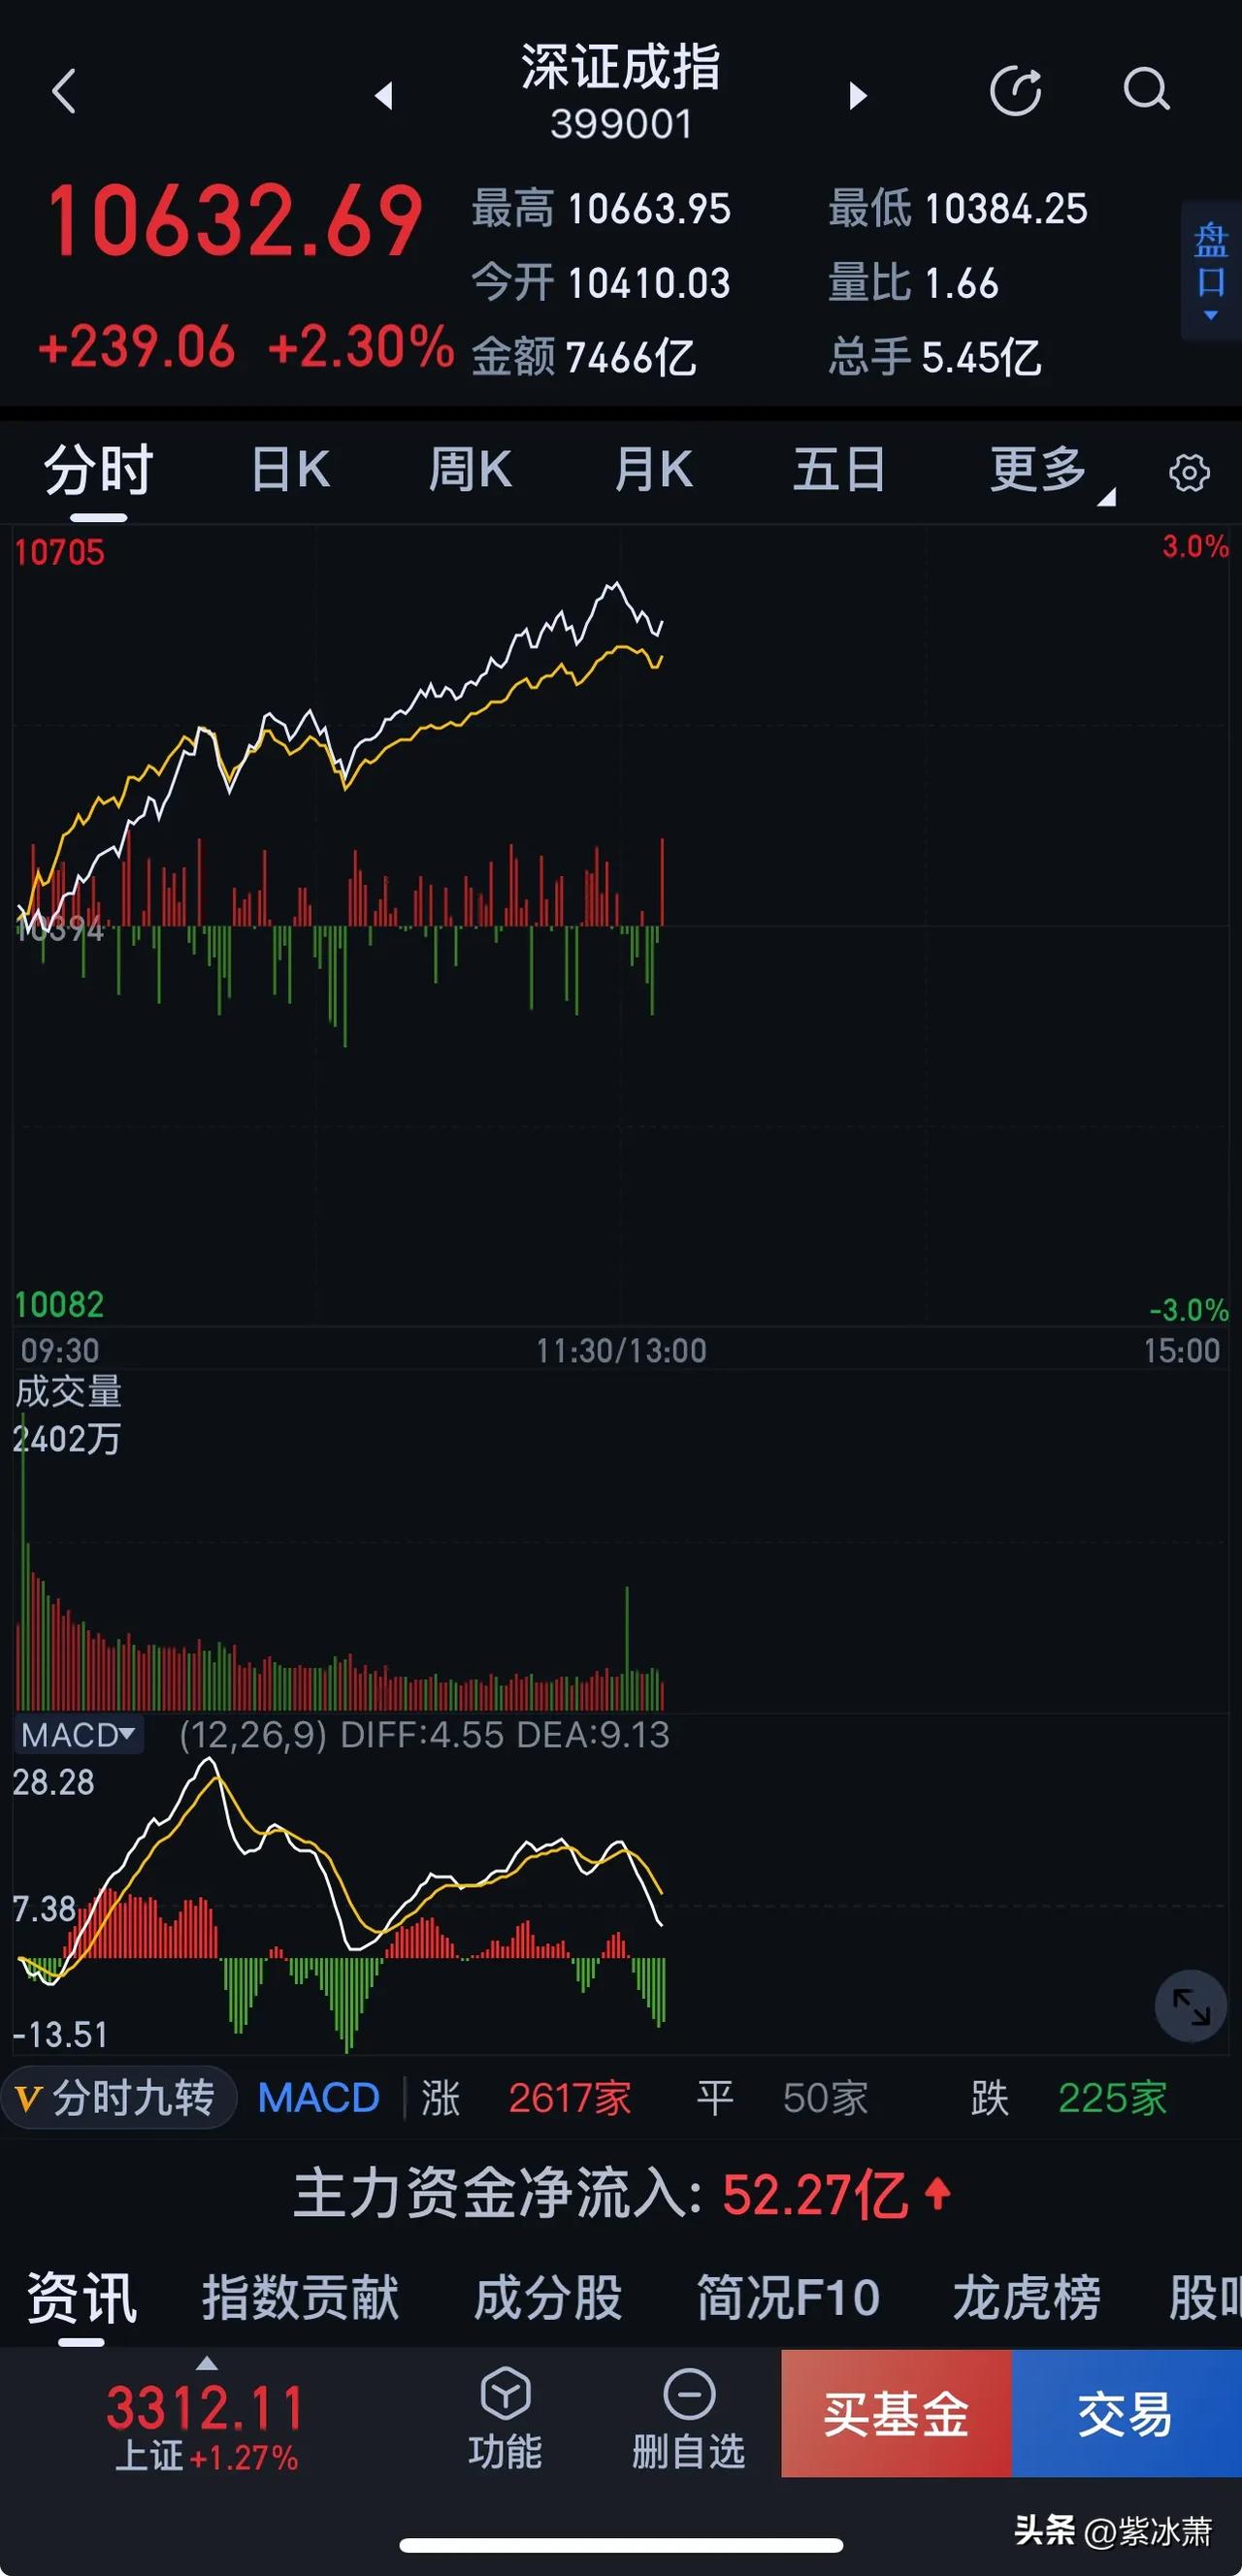Screen dimensions: 1242x2576
Task: Tap the MACD parameters (12,26,9) readout
Action: [253, 1734]
